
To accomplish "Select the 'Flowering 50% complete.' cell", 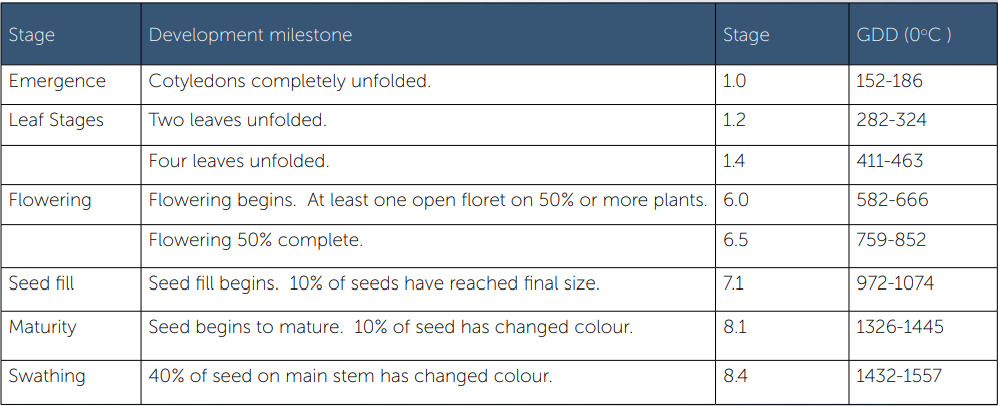I will tap(428, 246).
